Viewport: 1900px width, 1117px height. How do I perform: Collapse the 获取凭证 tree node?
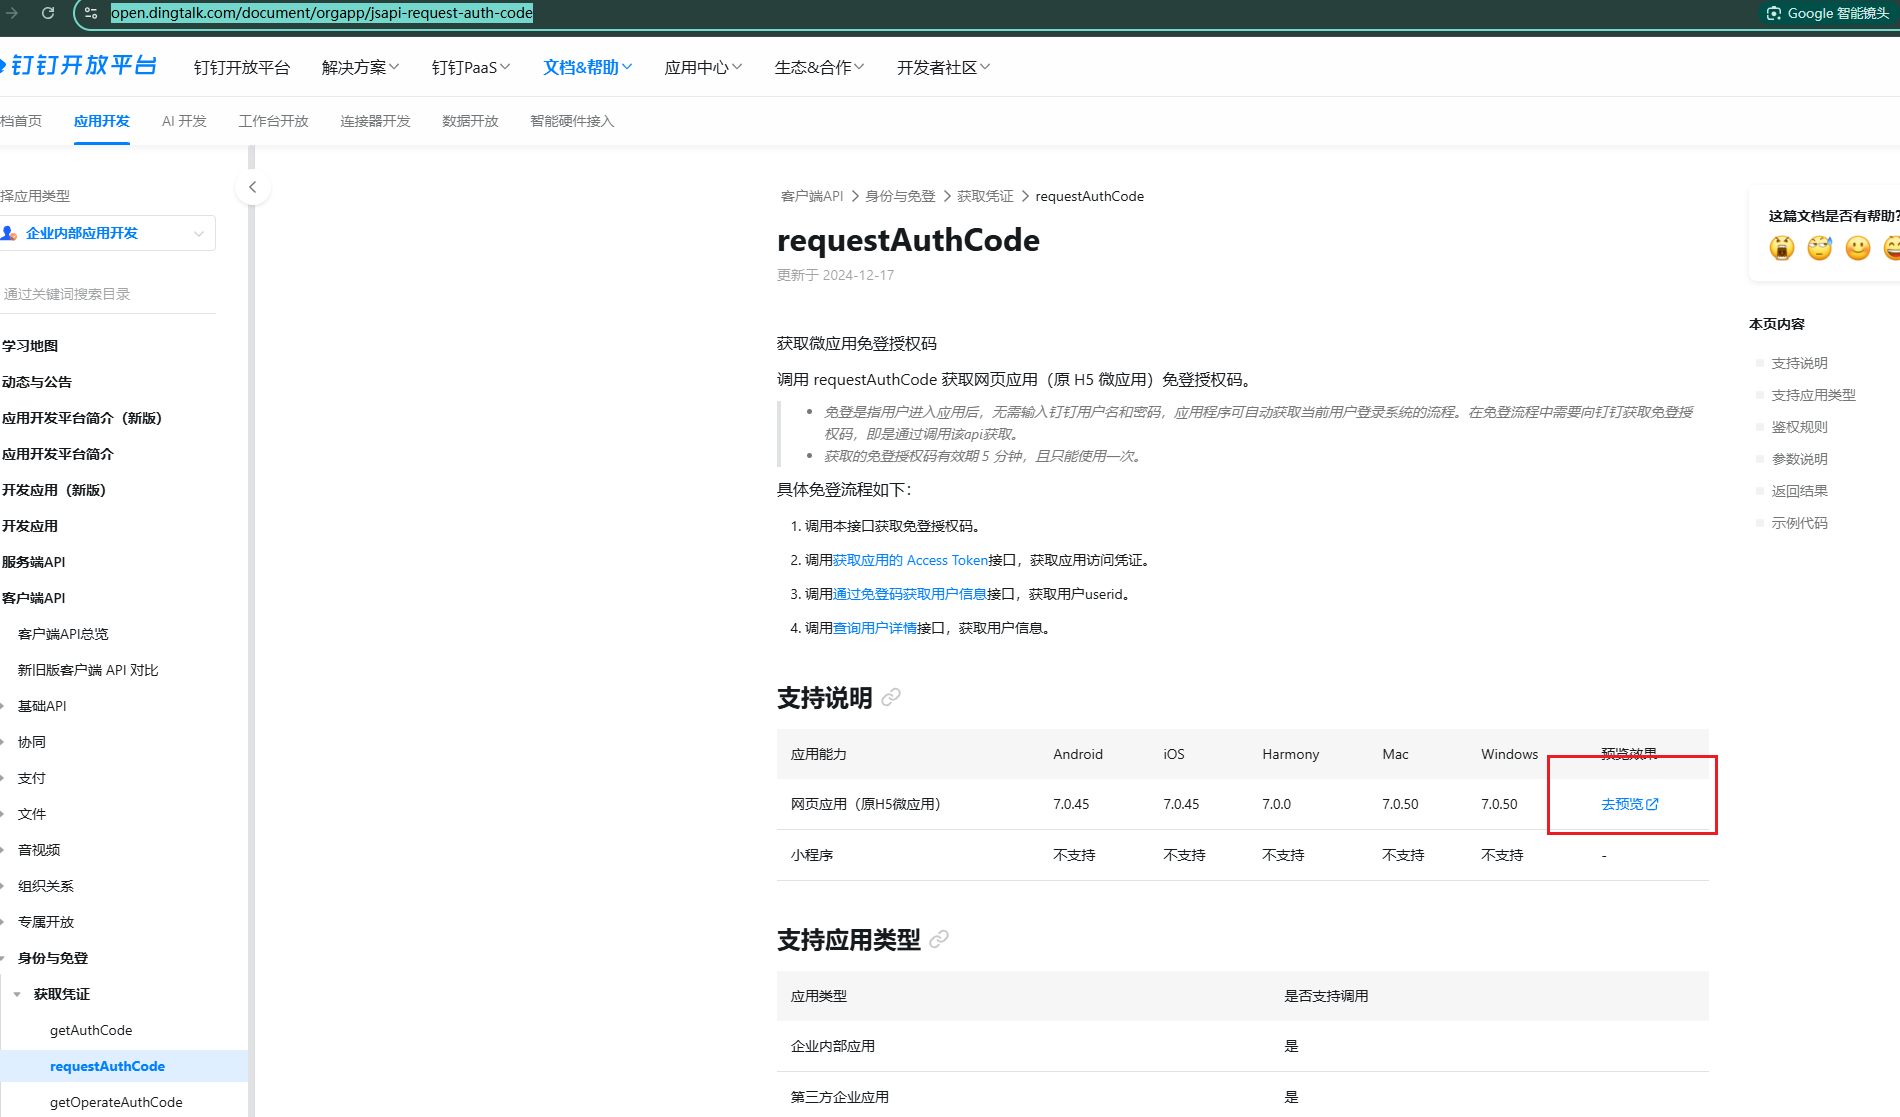point(17,994)
